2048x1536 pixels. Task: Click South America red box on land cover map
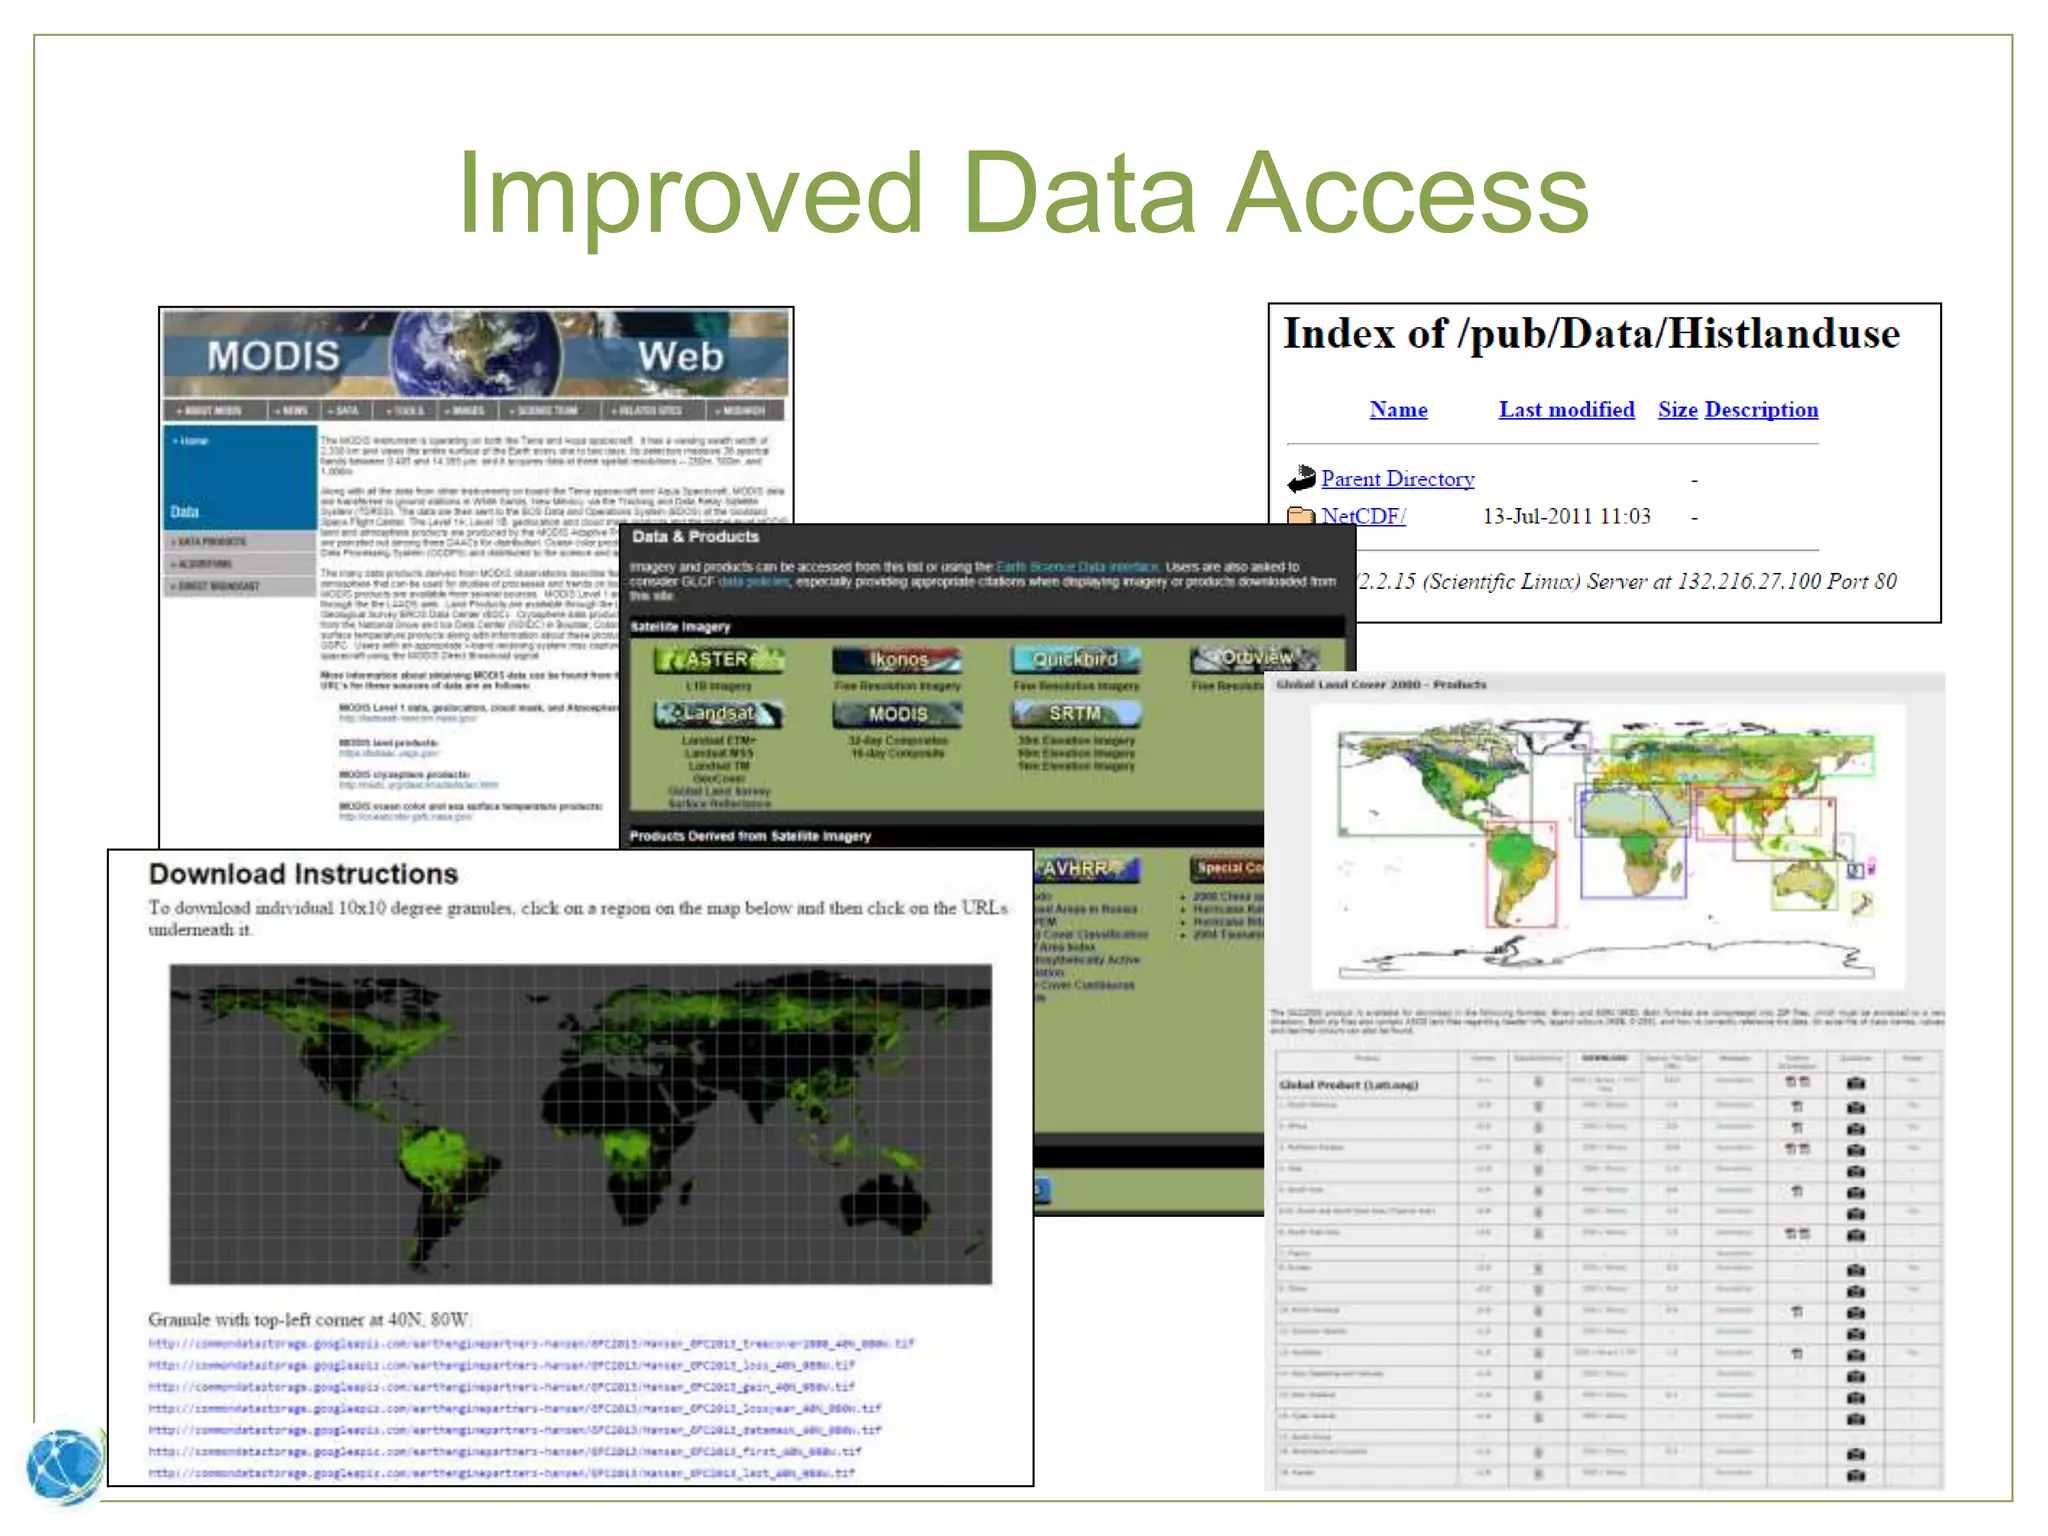(1521, 874)
